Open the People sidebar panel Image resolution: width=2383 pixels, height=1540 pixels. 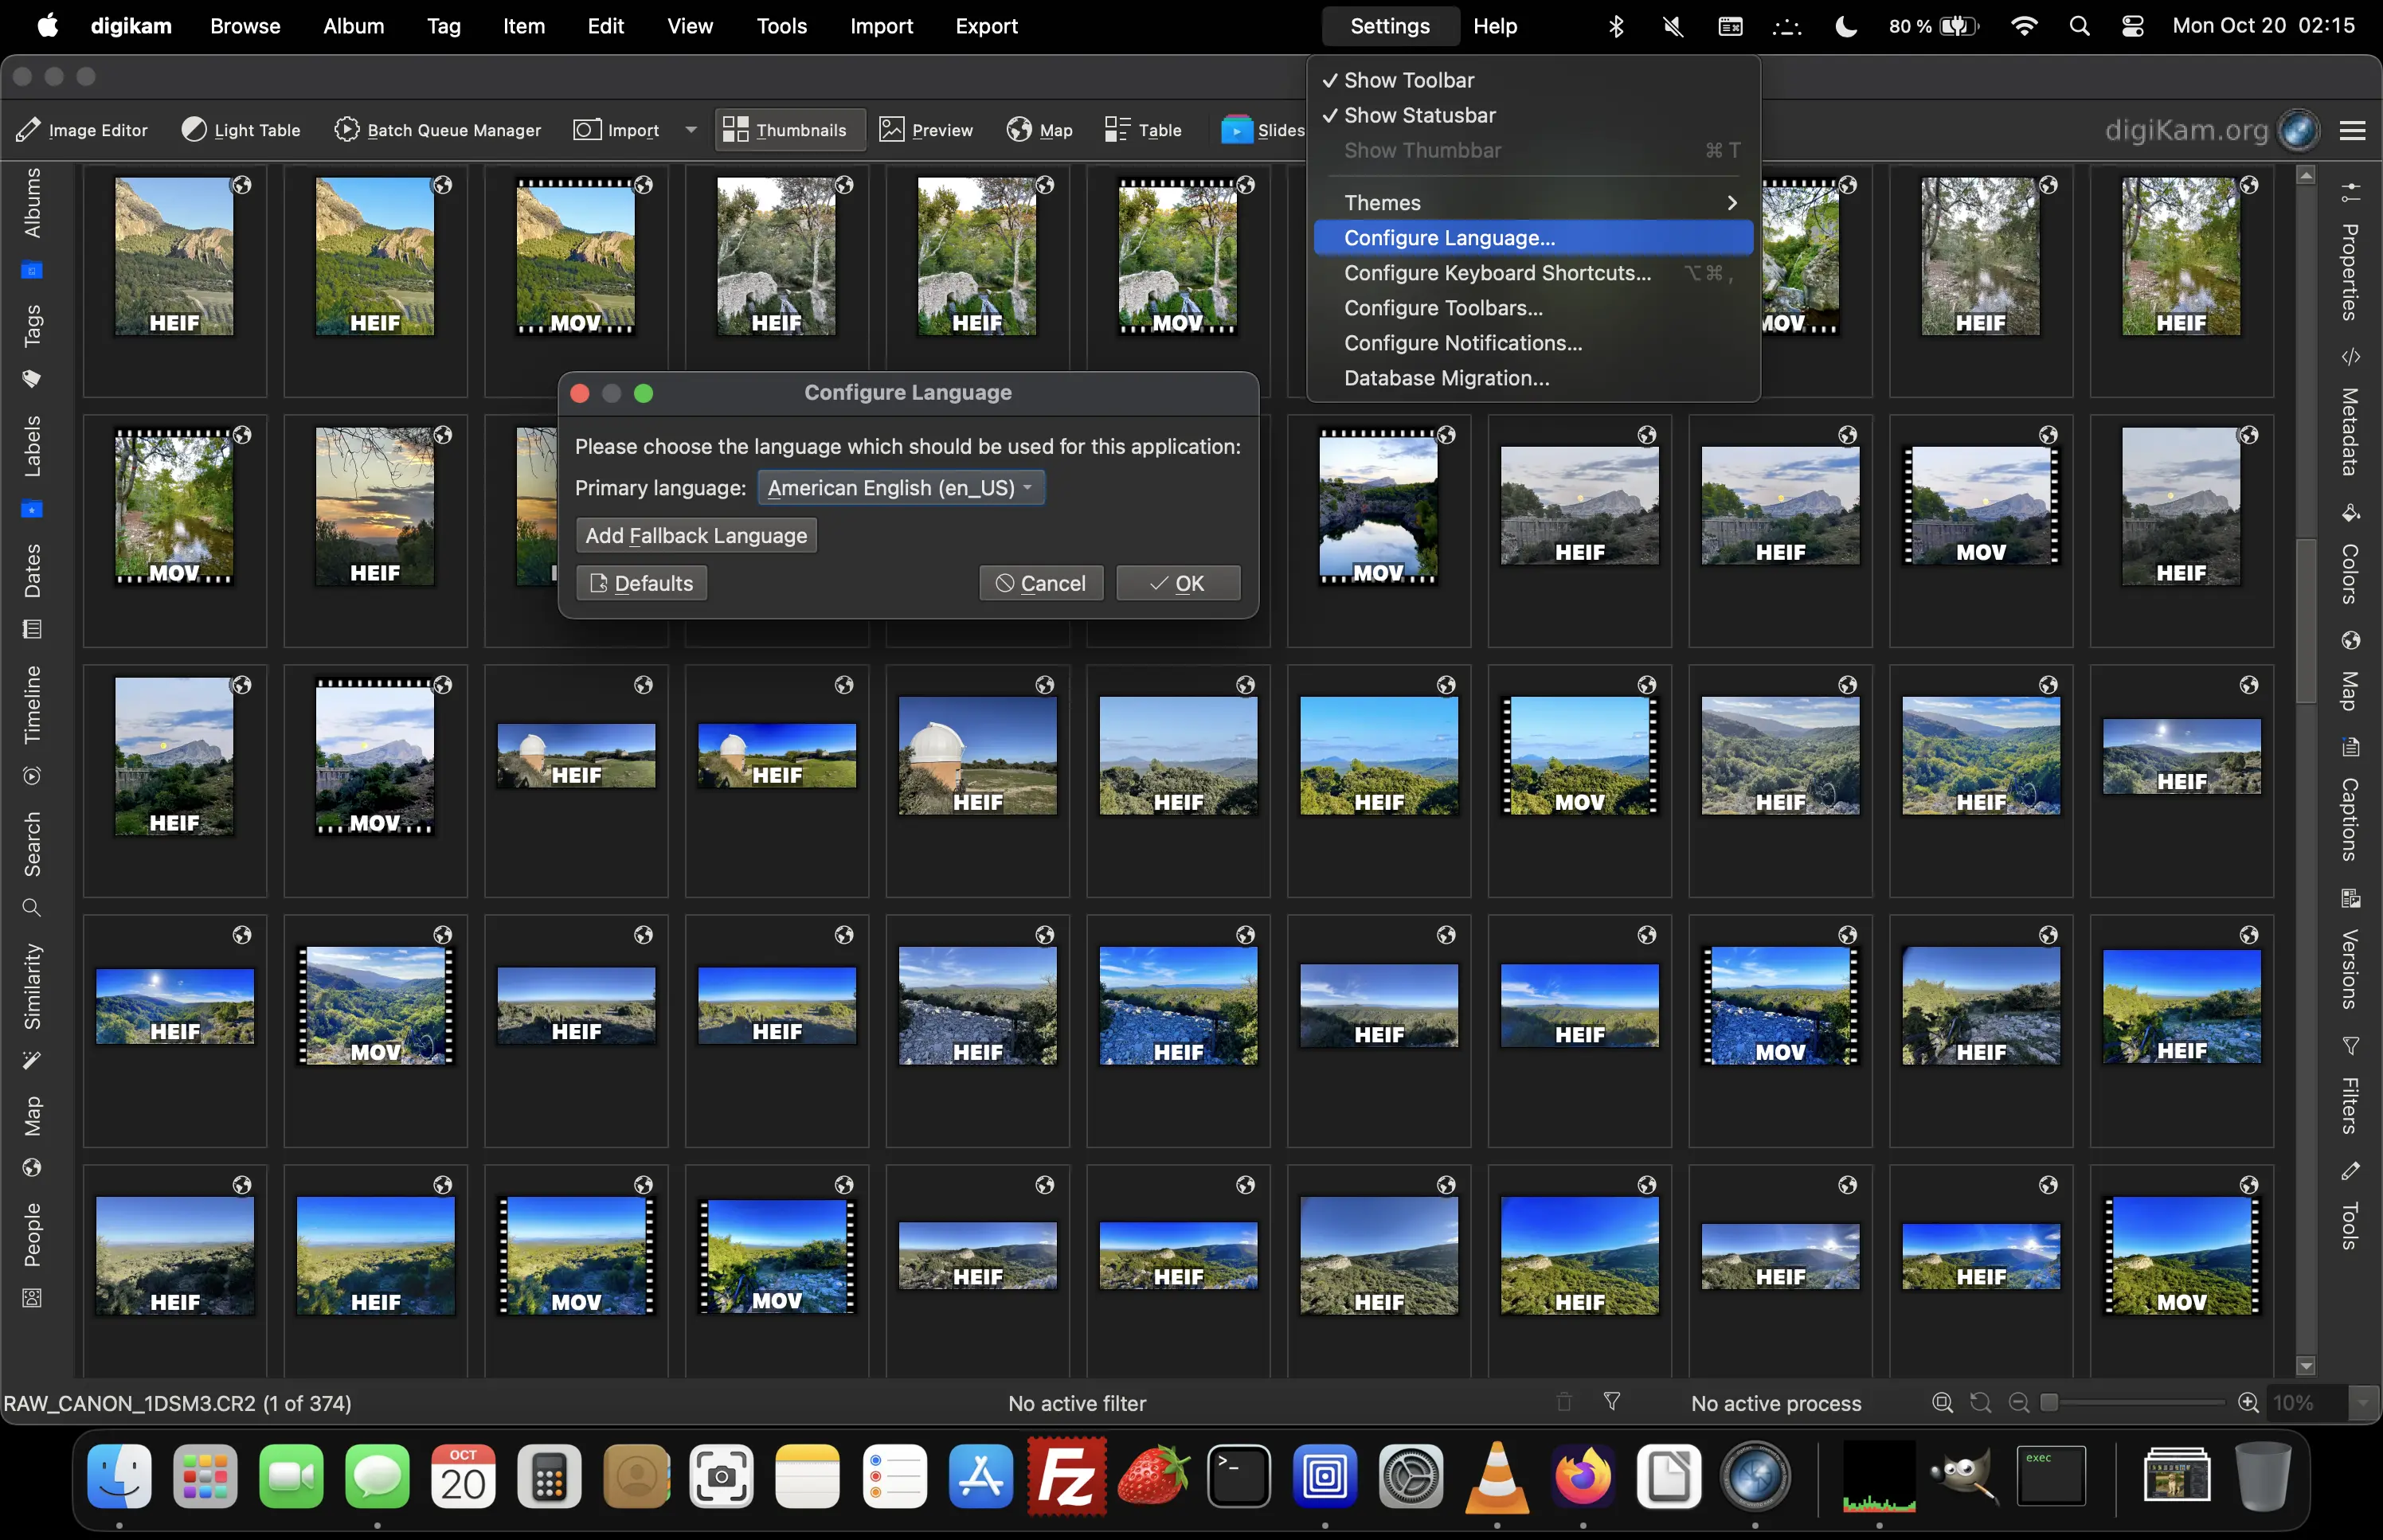pos(31,1240)
